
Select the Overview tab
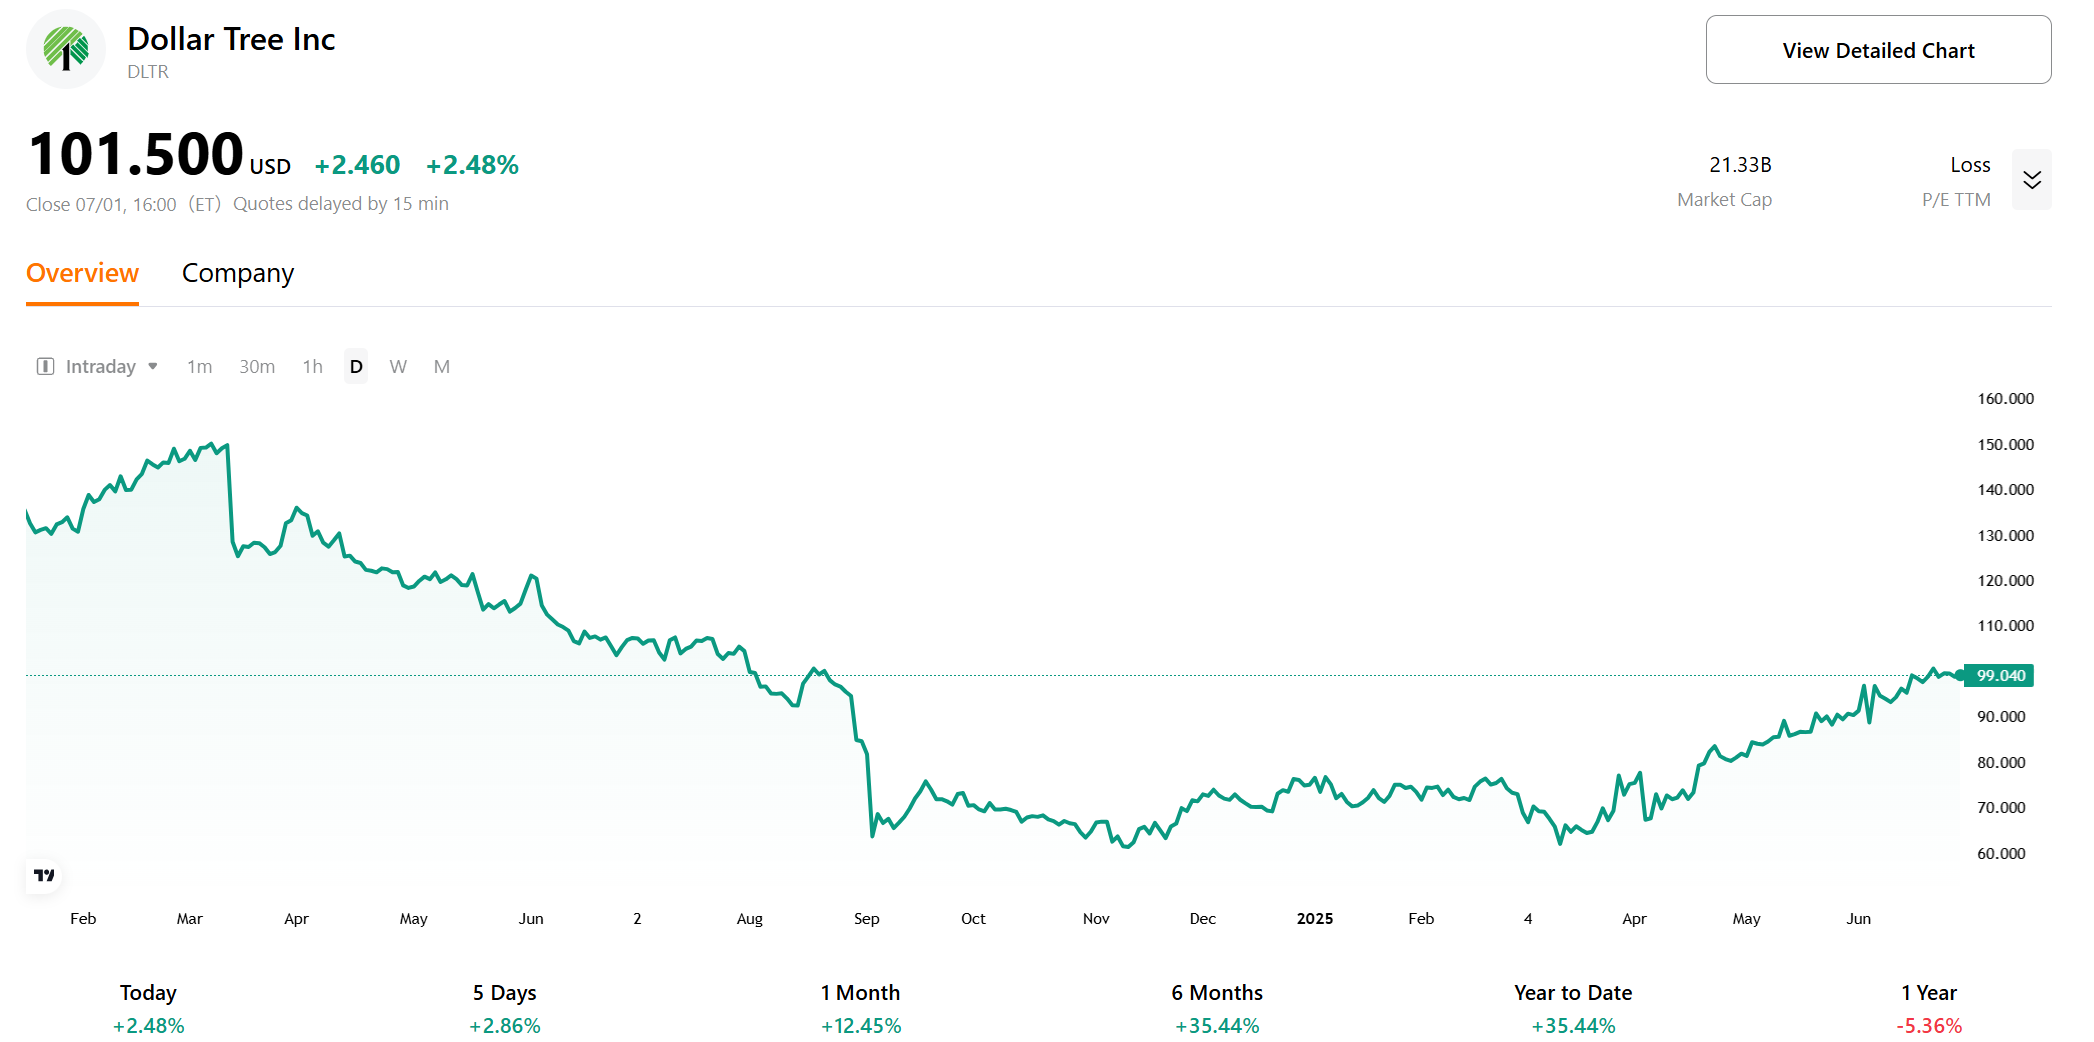tap(82, 273)
